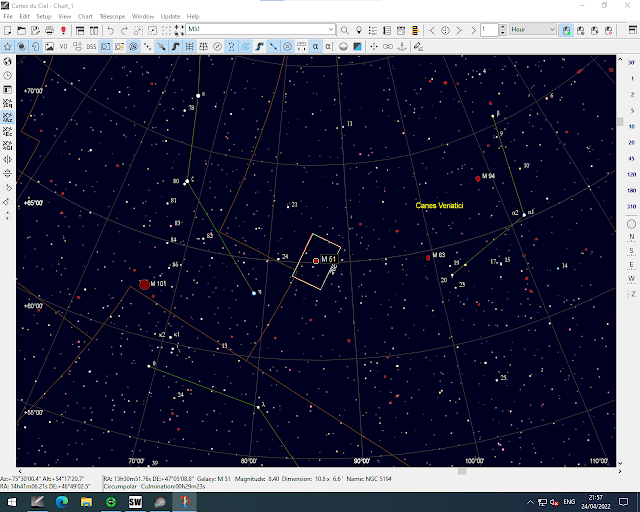This screenshot has height=512, width=640.
Task: Toggle sky background color icon
Action: [357, 47]
